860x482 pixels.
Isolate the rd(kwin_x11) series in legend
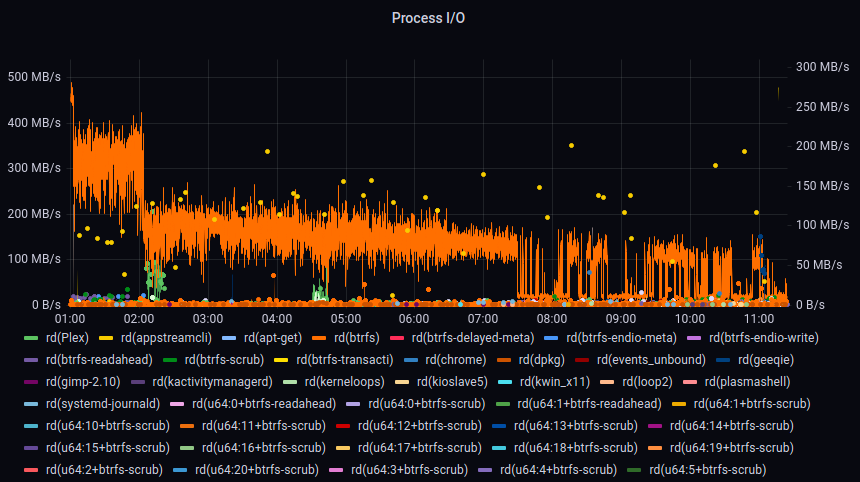pos(556,381)
